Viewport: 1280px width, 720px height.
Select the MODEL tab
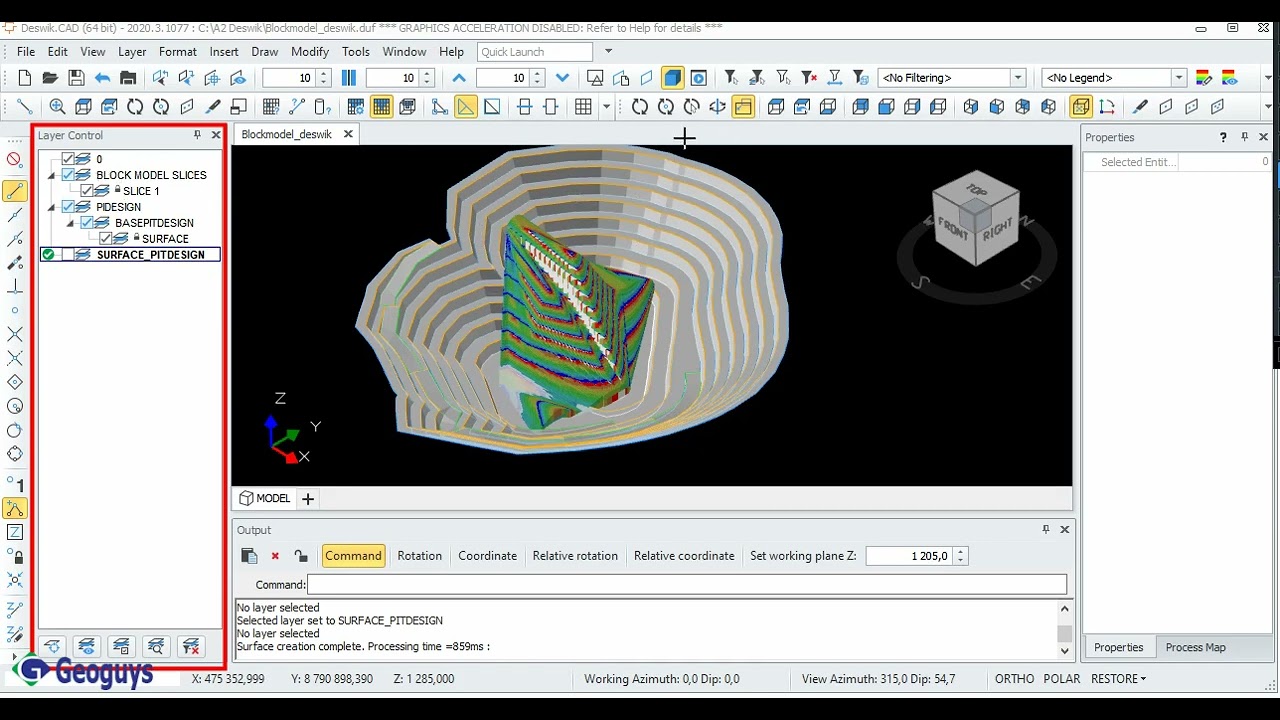[x=265, y=498]
